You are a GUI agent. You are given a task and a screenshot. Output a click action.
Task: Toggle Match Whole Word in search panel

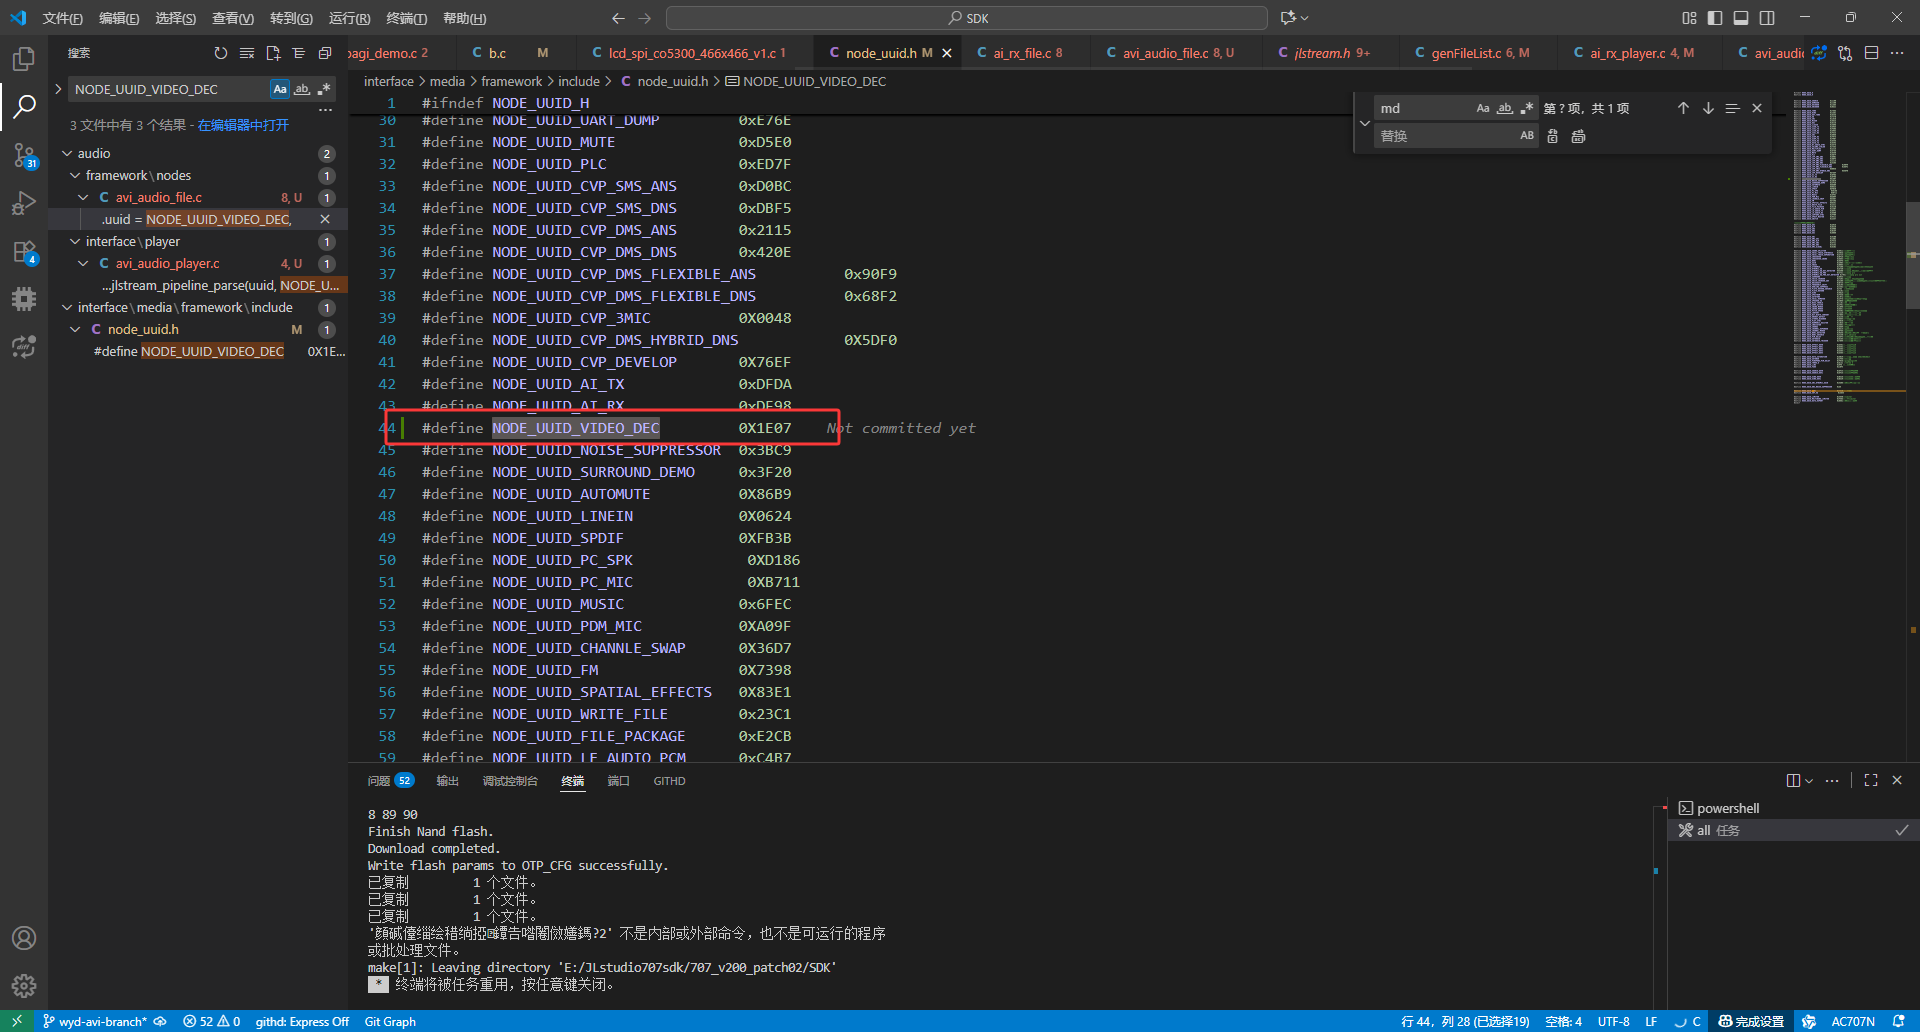(302, 89)
